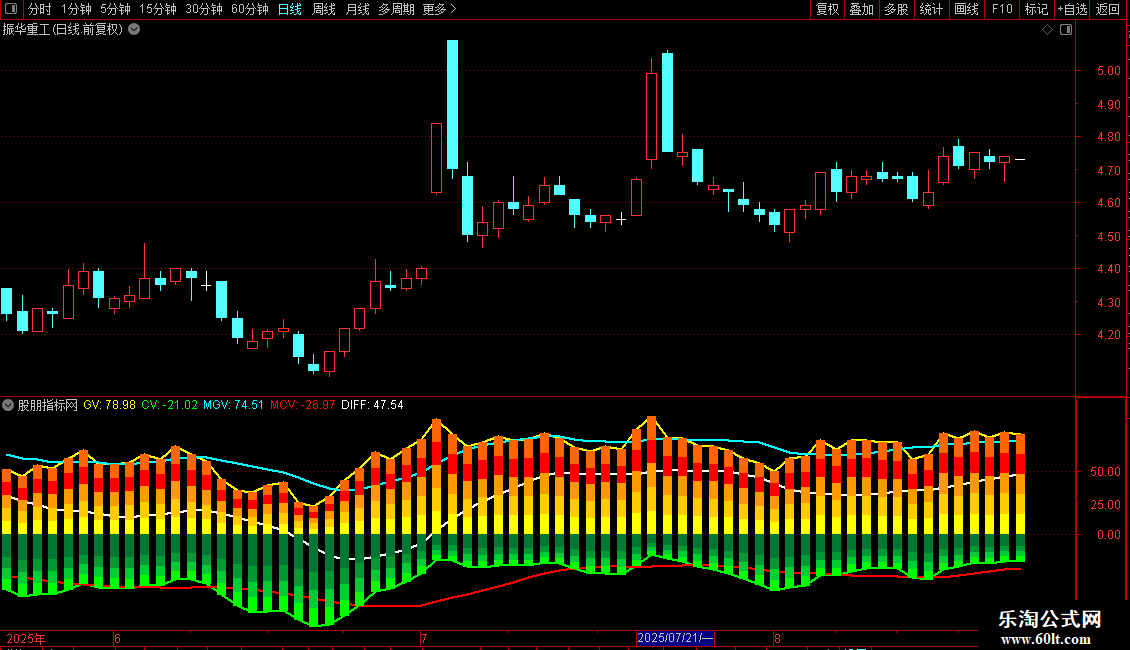Select the 1分钟 period tab
The height and width of the screenshot is (650, 1130).
(76, 9)
